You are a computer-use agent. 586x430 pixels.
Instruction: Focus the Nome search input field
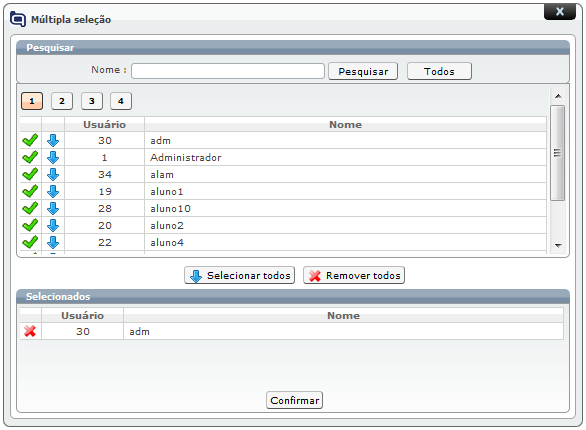click(228, 71)
